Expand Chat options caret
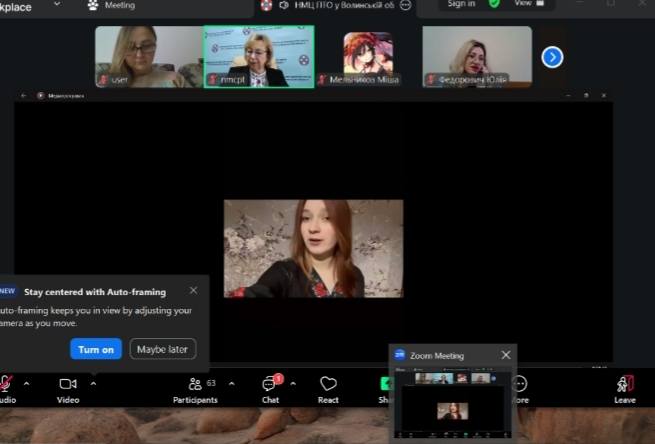The image size is (655, 444). (x=293, y=383)
